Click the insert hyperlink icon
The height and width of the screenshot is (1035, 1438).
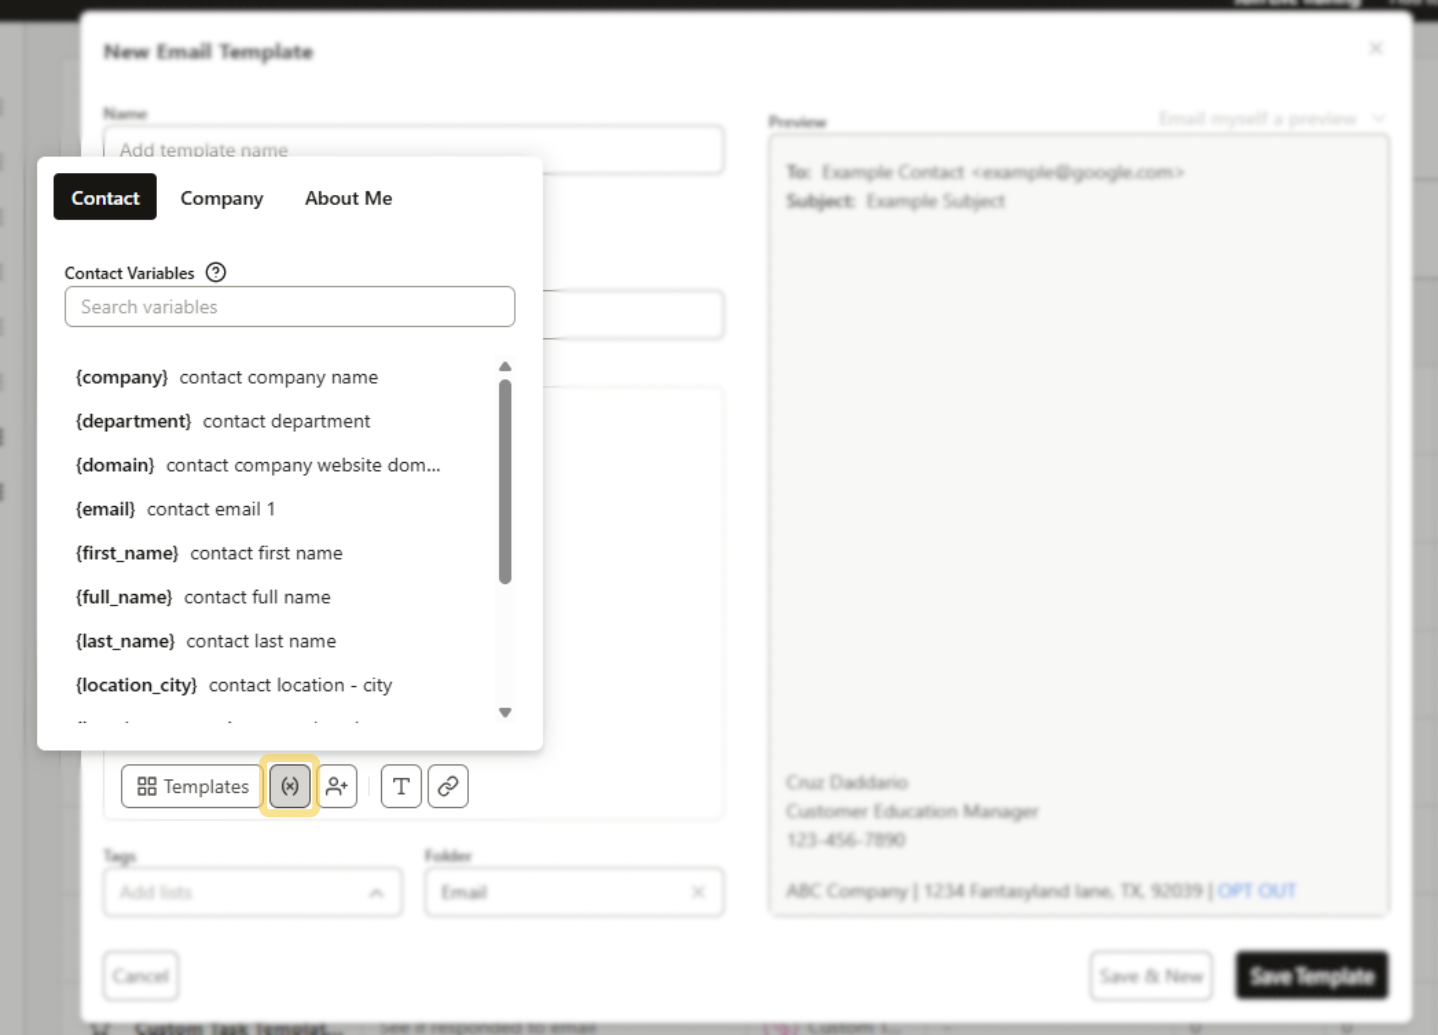(x=447, y=786)
